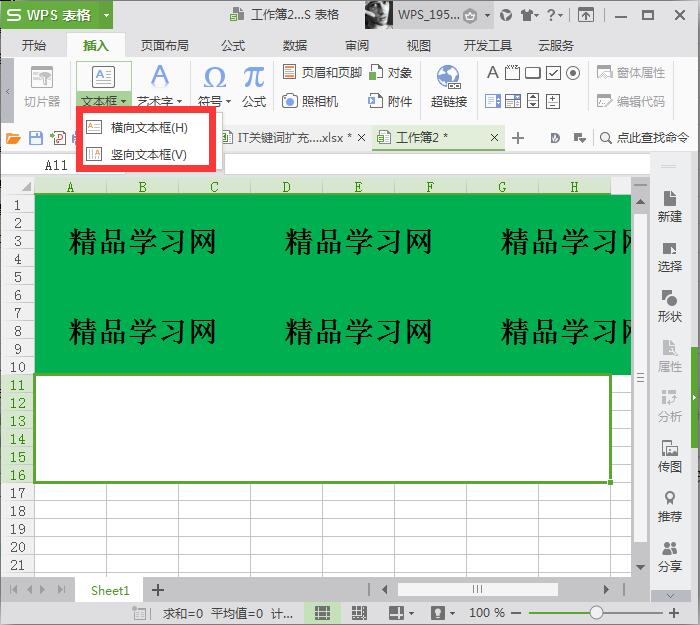The width and height of the screenshot is (700, 625).
Task: Click the save disk icon
Action: tap(36, 138)
